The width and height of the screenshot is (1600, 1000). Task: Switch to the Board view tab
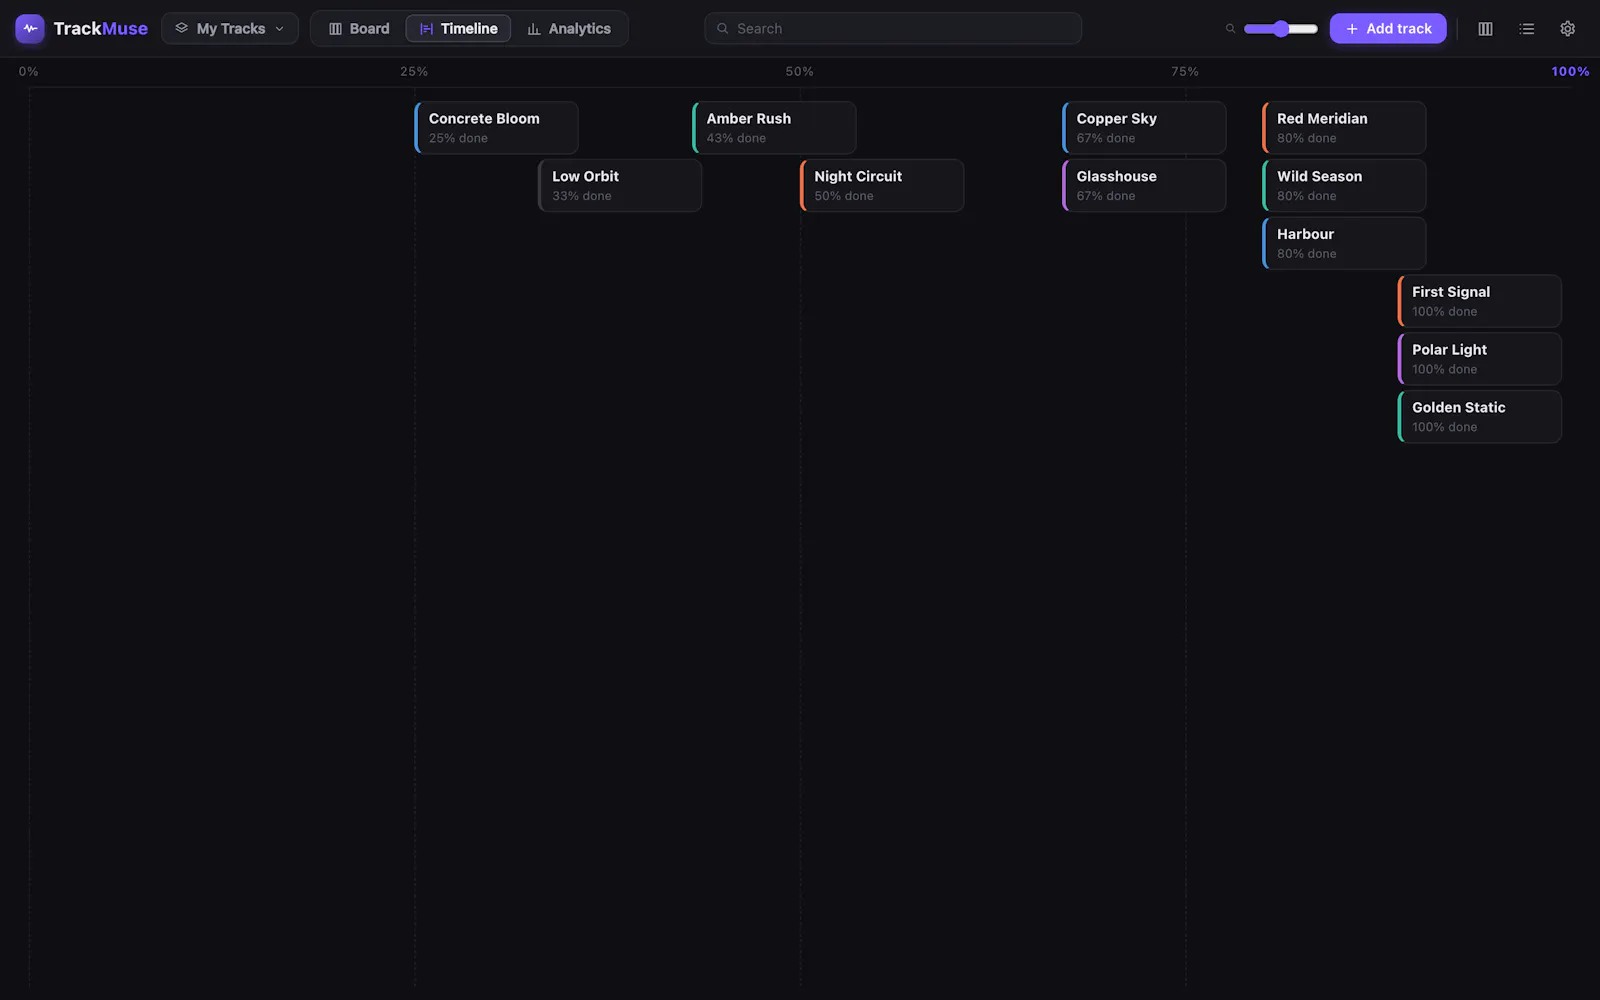click(x=359, y=28)
